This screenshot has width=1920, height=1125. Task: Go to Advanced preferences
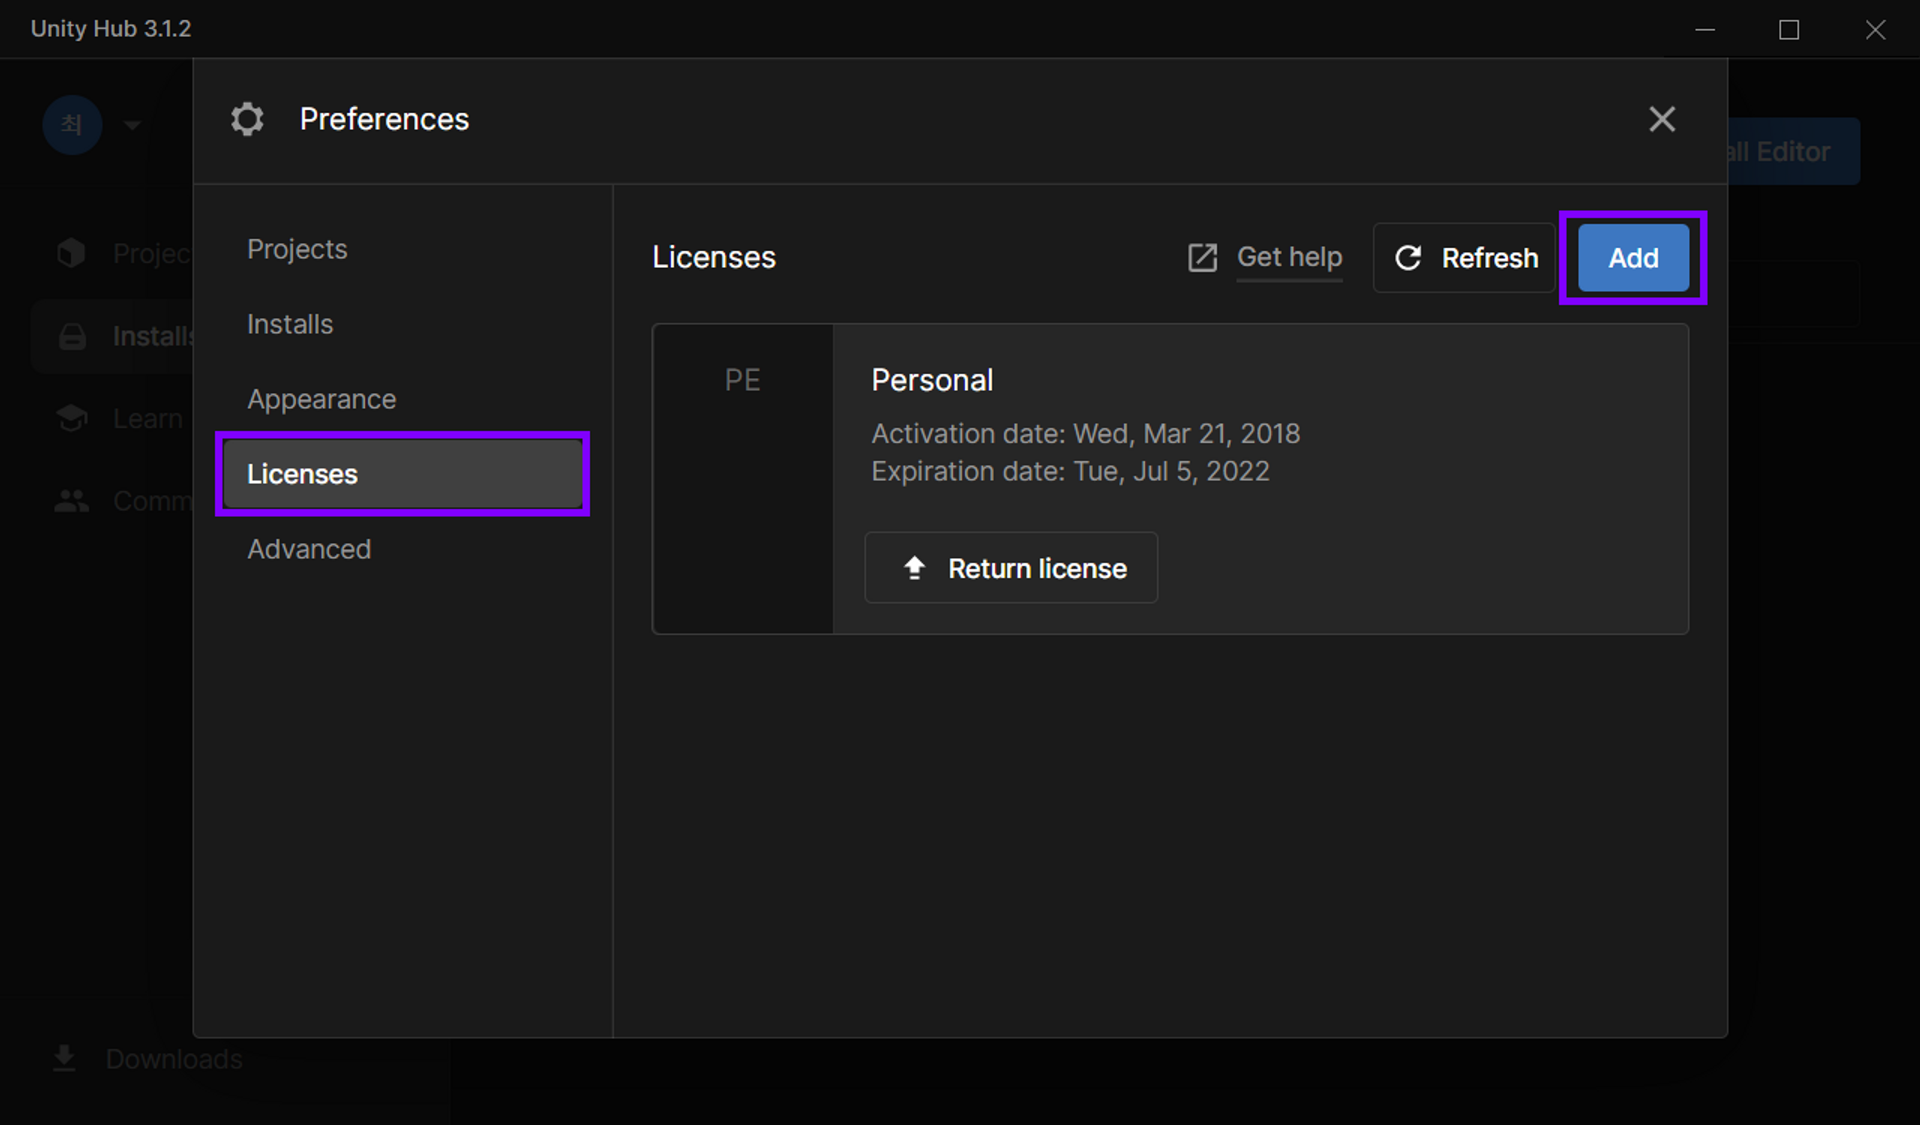coord(309,549)
